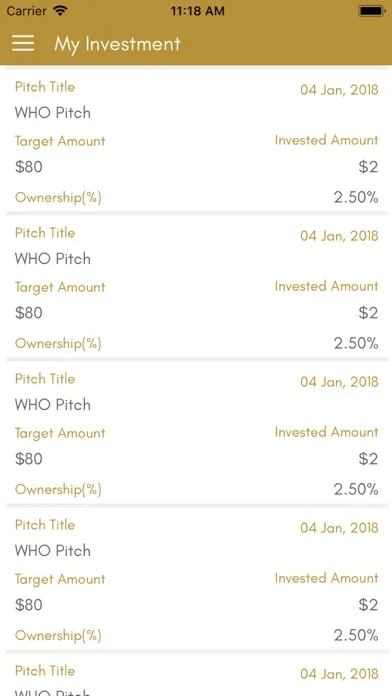The height and width of the screenshot is (696, 392).
Task: Tap the $2 invested amount in second card
Action: pyautogui.click(x=368, y=313)
